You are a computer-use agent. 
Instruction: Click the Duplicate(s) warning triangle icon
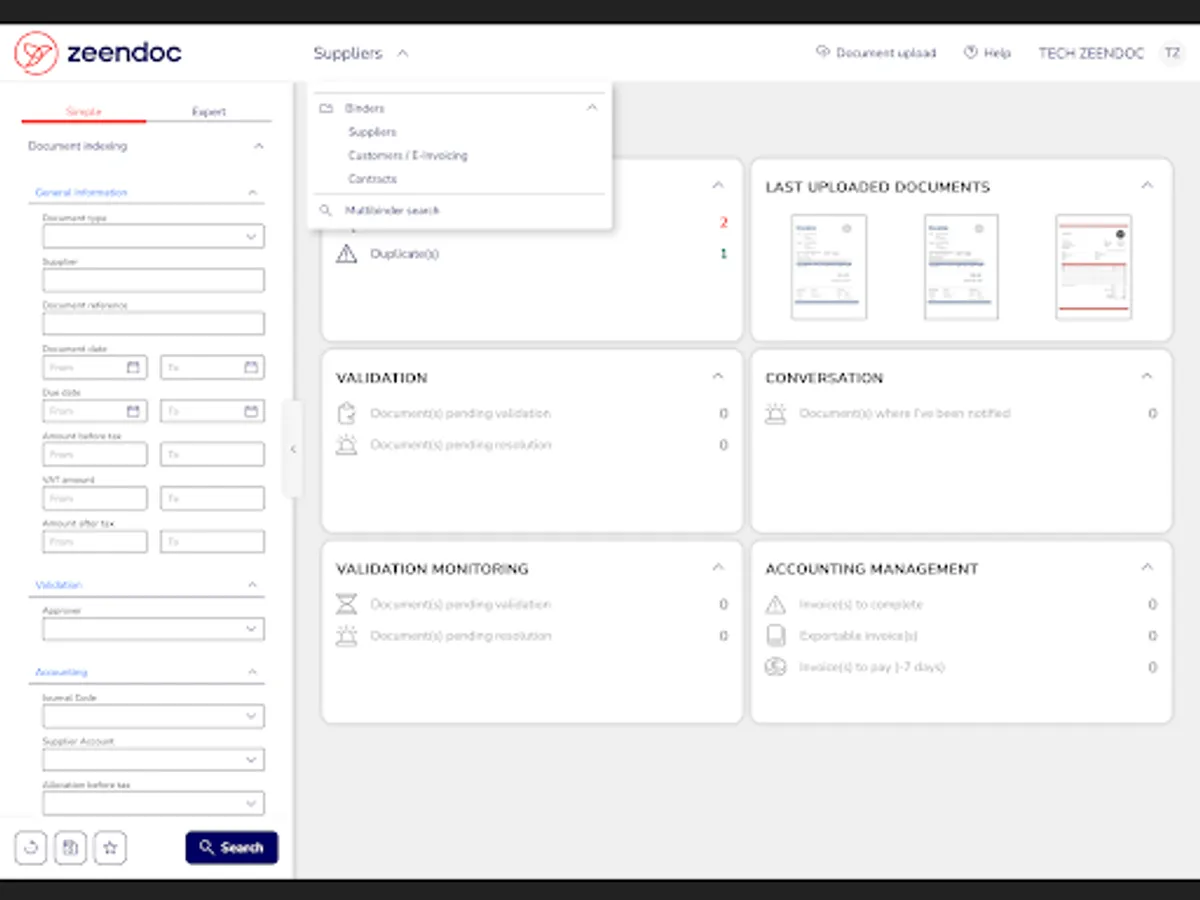345,254
